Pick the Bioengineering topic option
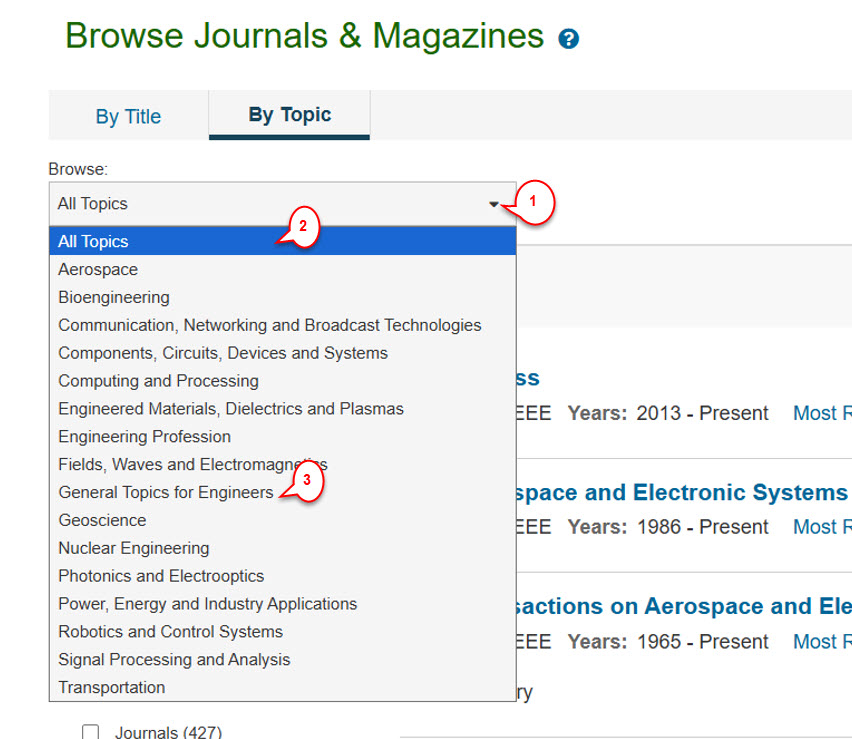 114,297
